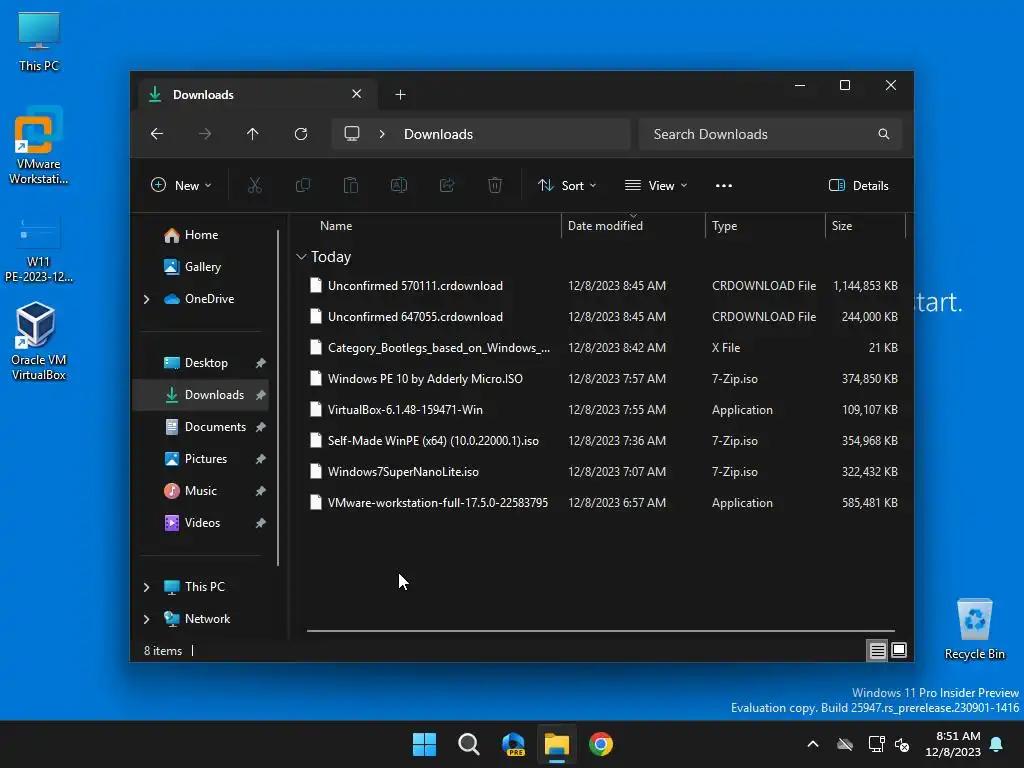
Task: Select the W11 PE-2023-12 desktop file
Action: pyautogui.click(x=39, y=250)
